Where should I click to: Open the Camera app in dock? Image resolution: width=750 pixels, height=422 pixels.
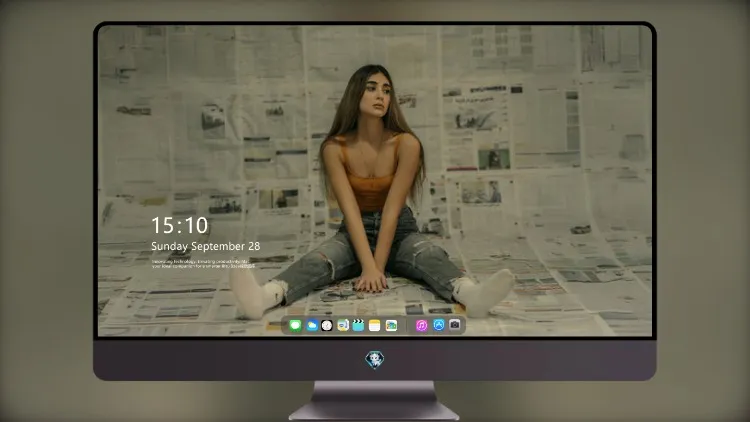[x=455, y=325]
